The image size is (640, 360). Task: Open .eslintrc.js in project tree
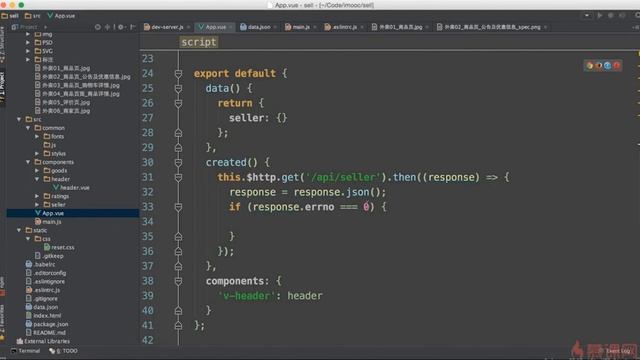[43, 290]
